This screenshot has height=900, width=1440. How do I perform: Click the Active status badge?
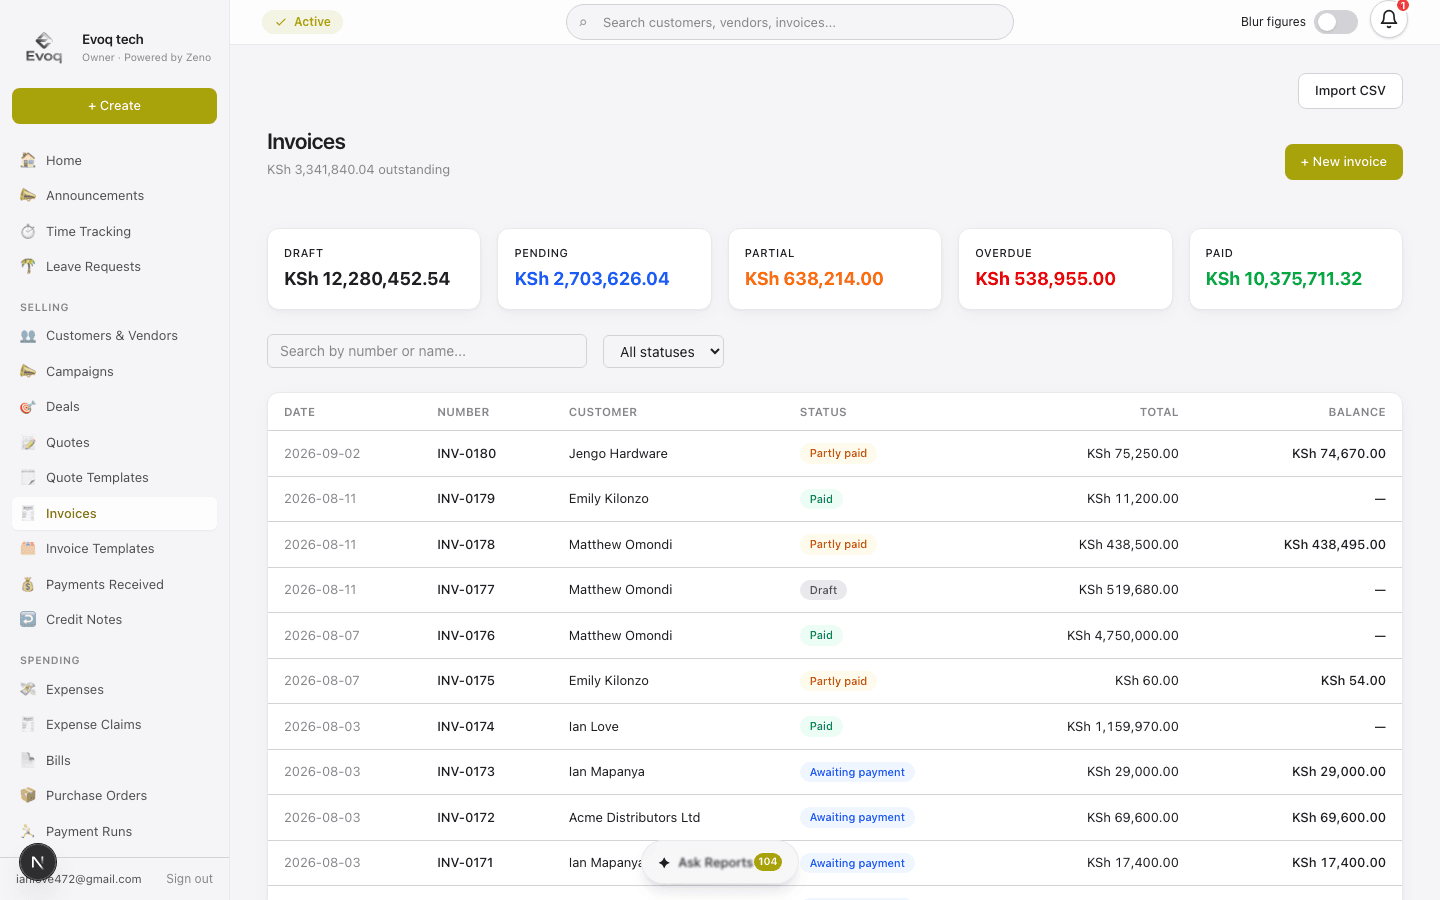[302, 22]
